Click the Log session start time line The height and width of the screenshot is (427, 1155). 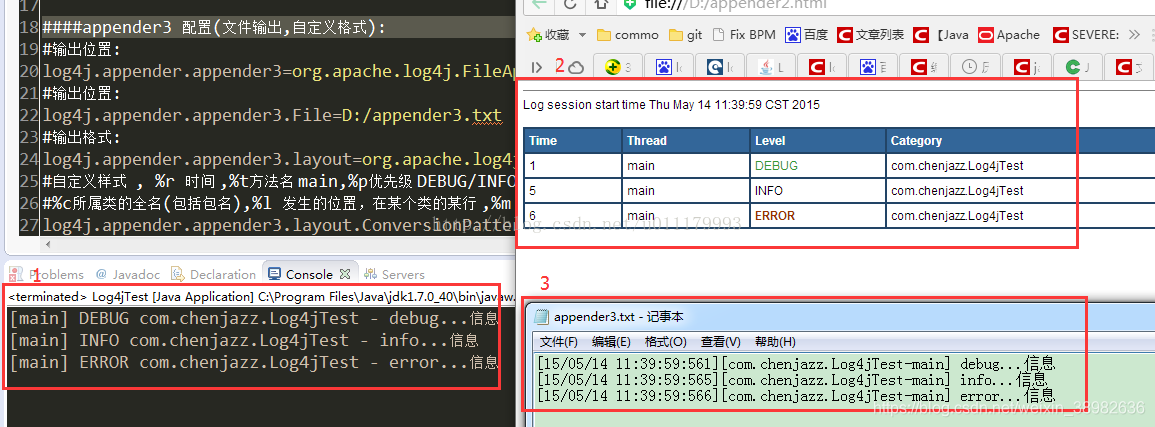coord(671,105)
